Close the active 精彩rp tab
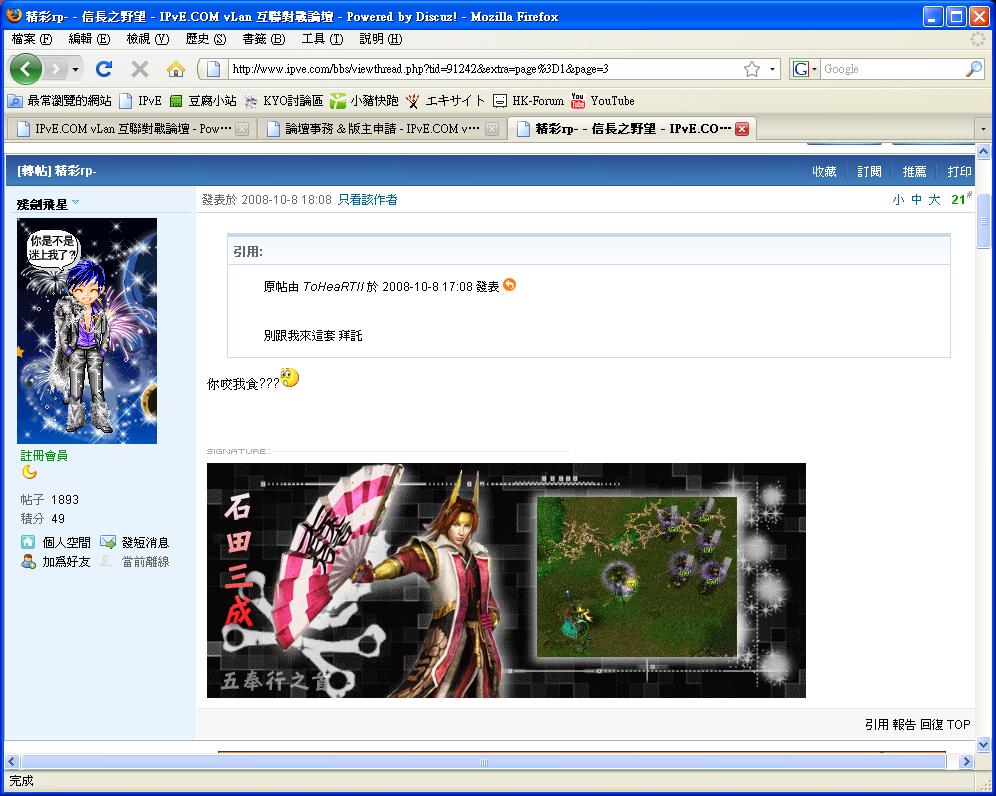This screenshot has height=796, width=996. point(742,129)
